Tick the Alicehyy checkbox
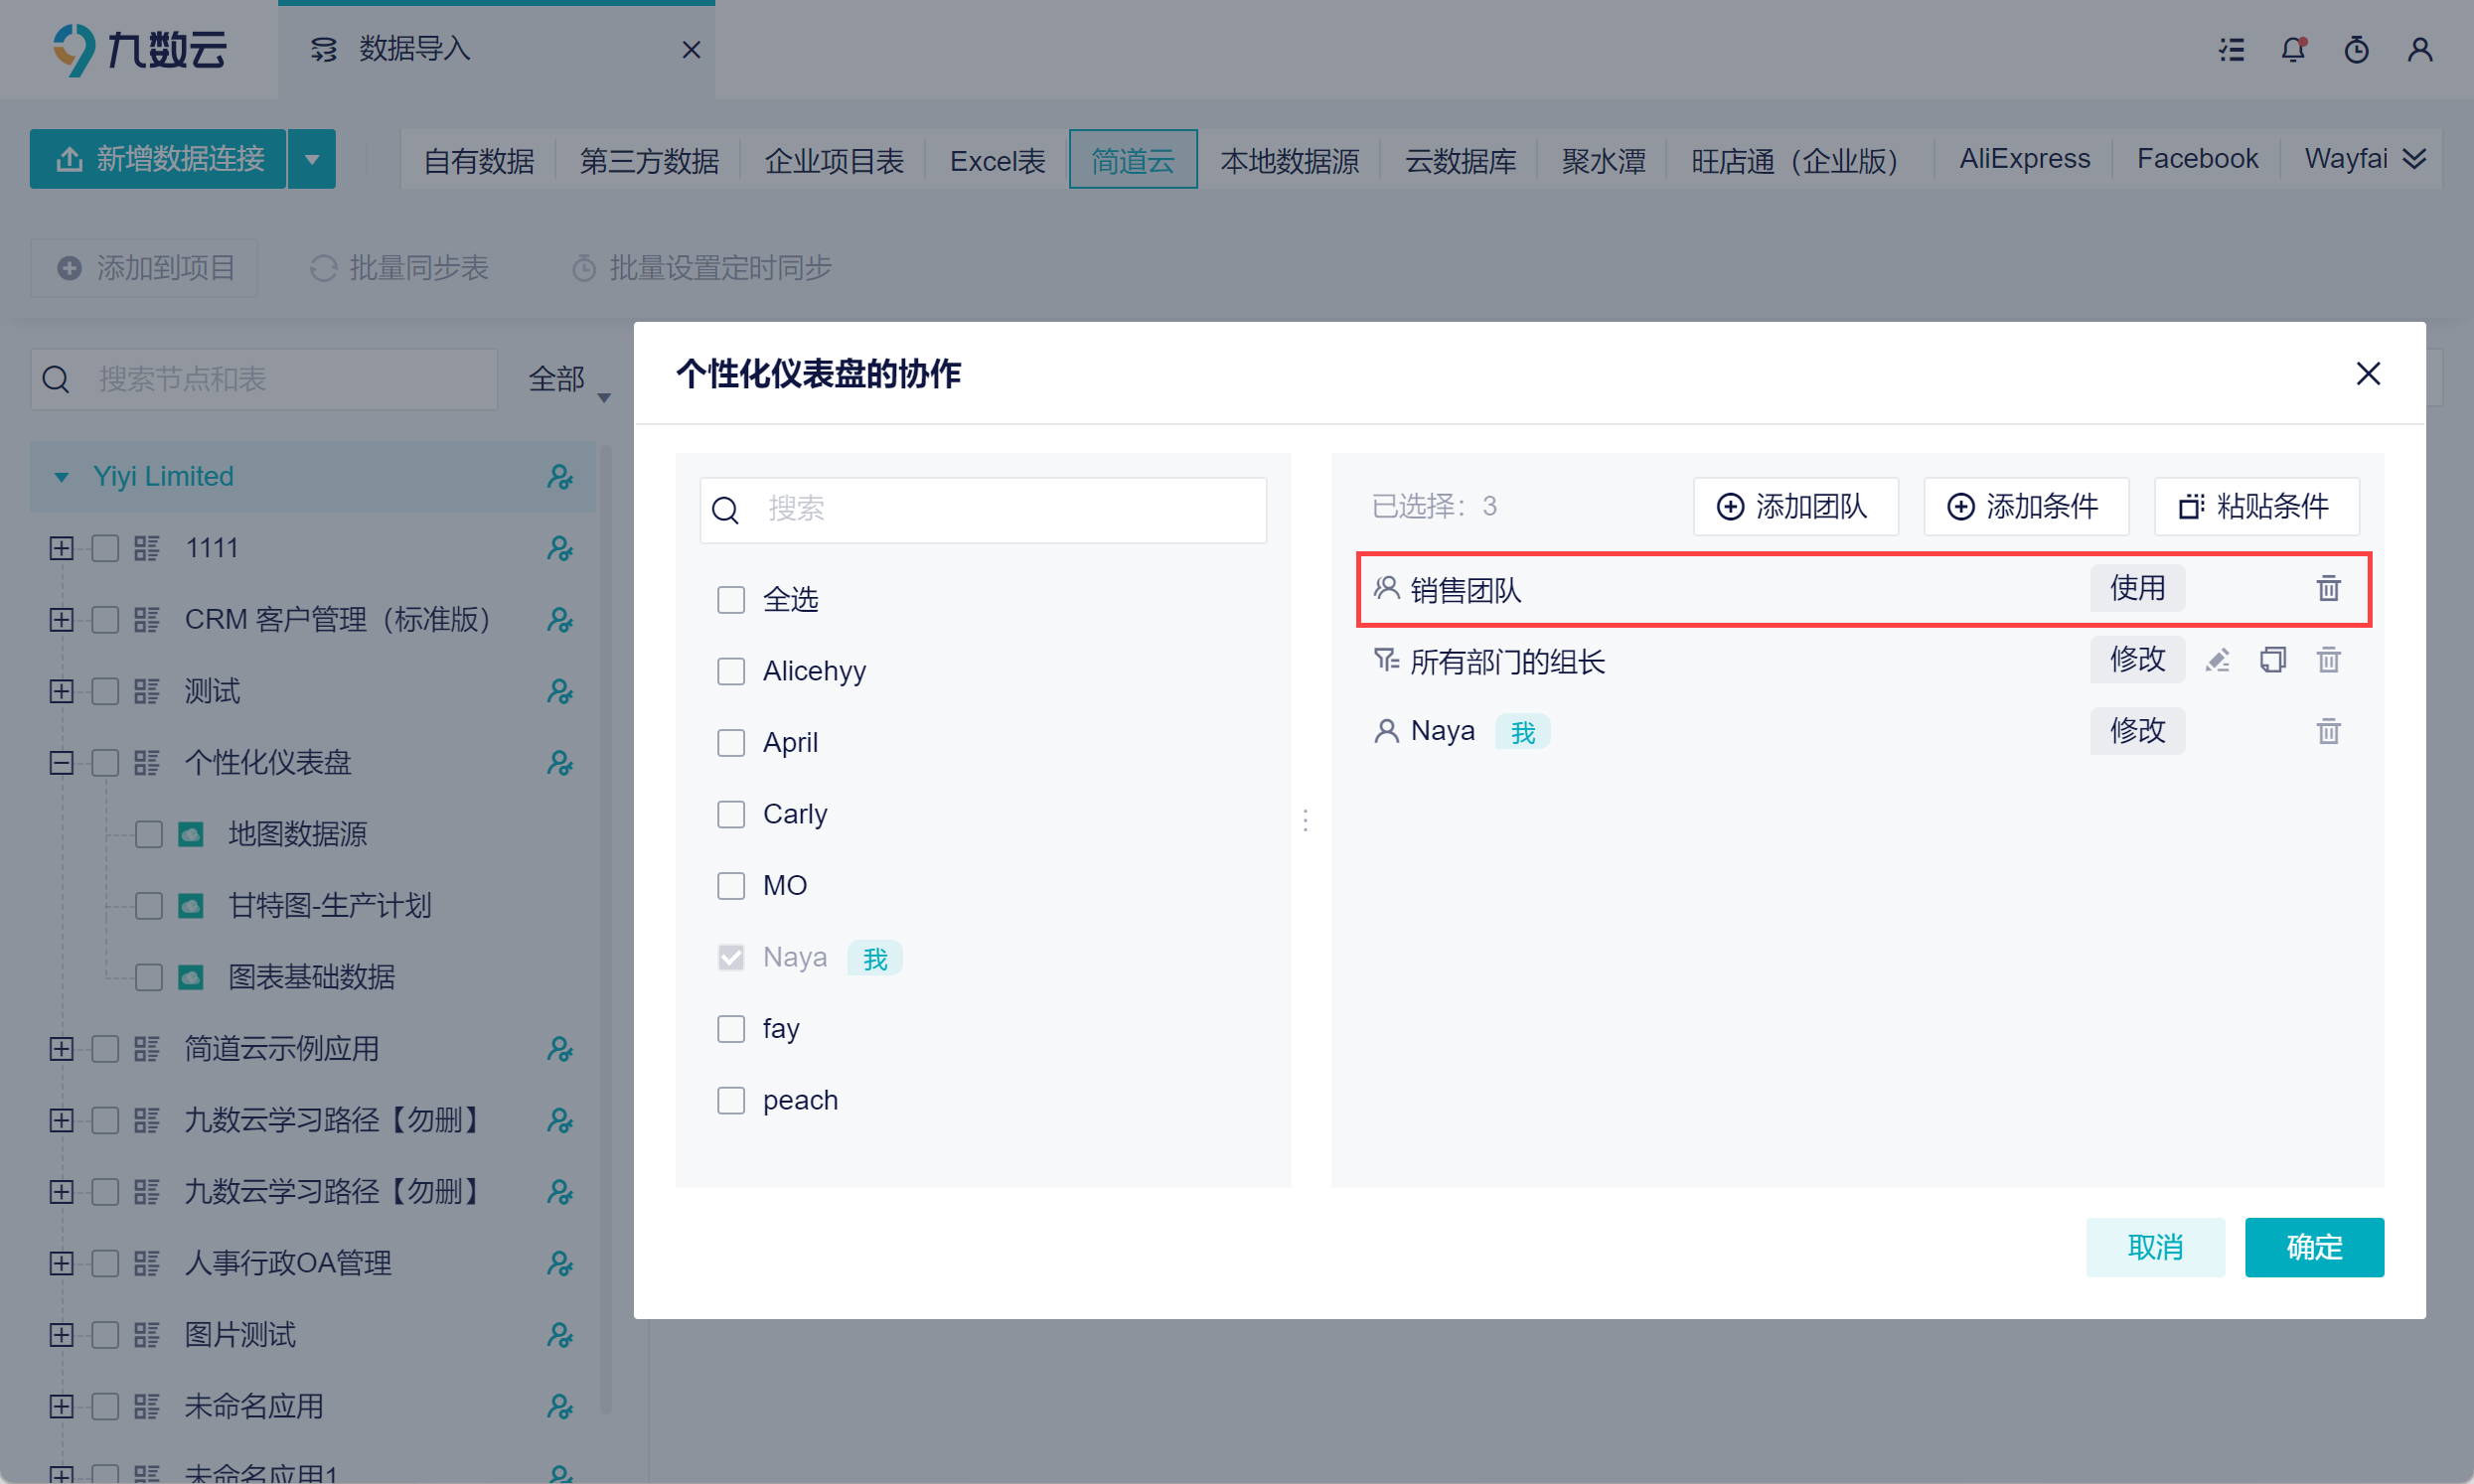The height and width of the screenshot is (1484, 2474). coord(731,671)
